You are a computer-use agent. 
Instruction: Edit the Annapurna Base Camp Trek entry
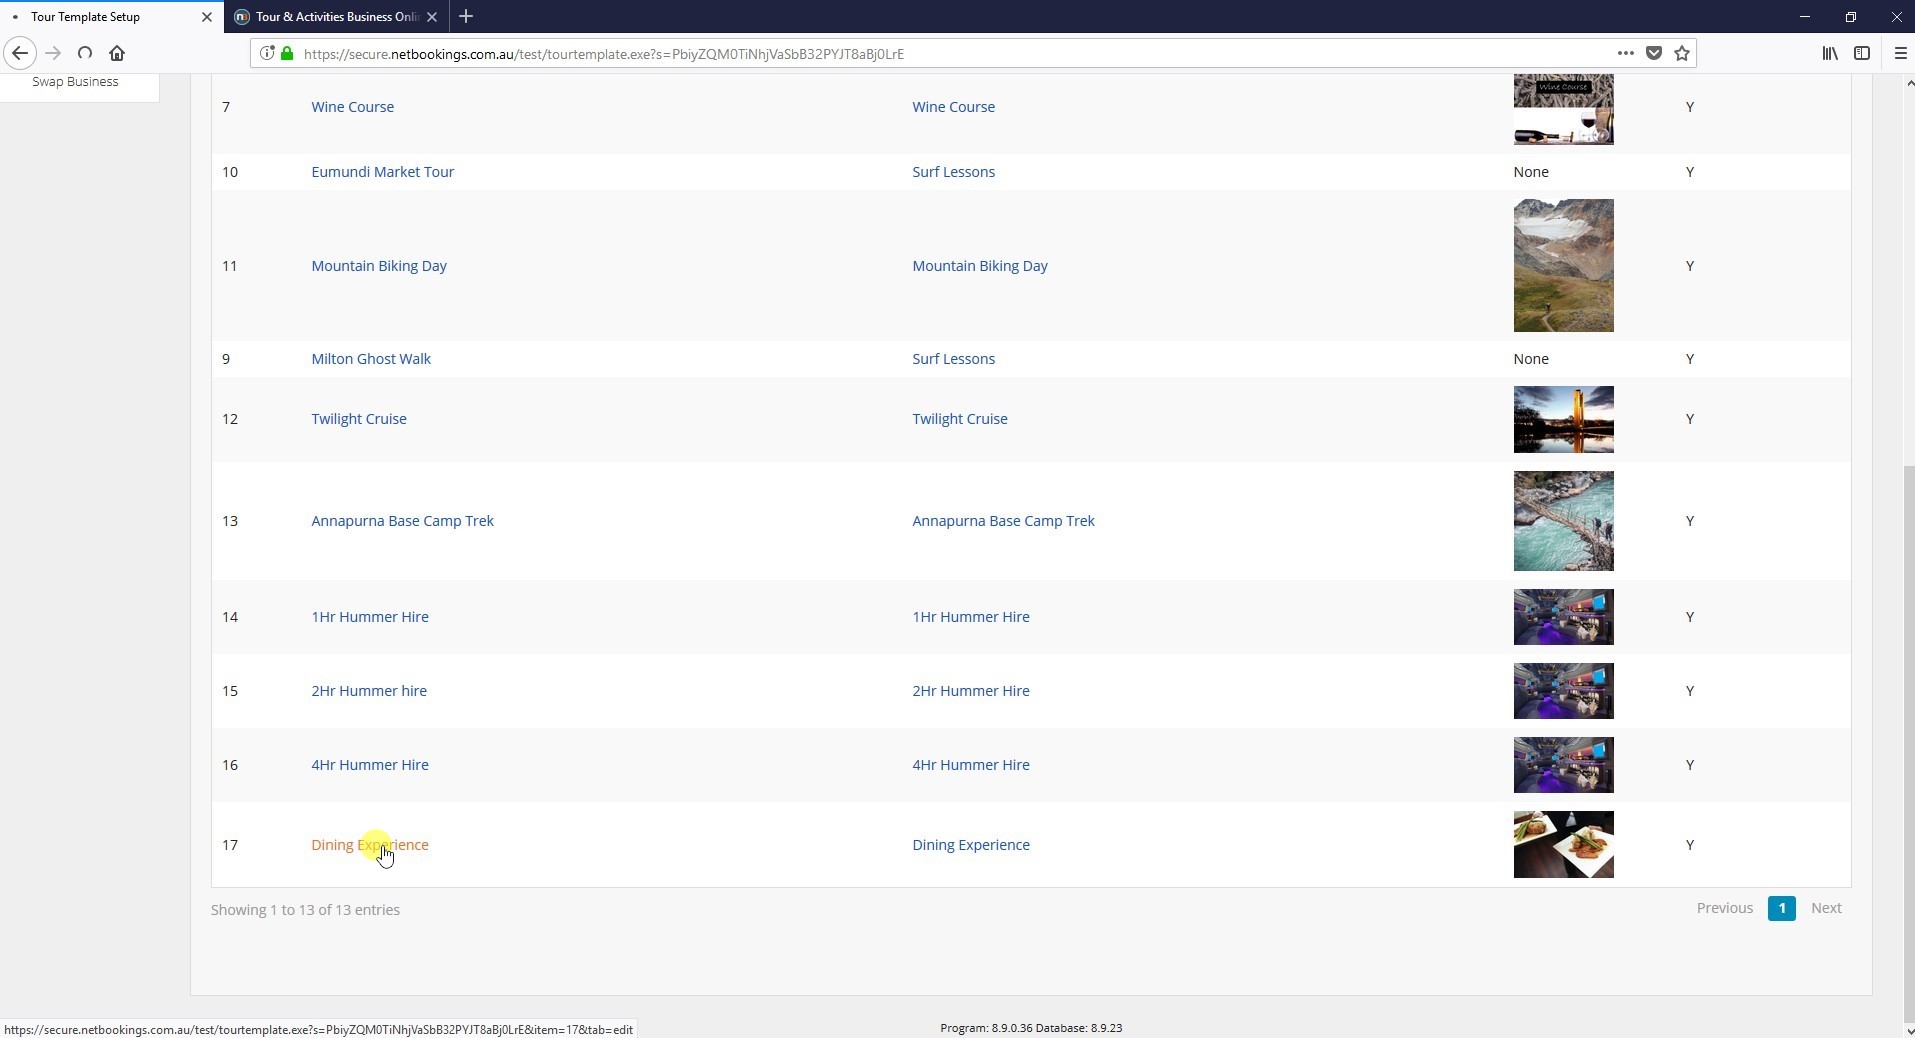[402, 520]
